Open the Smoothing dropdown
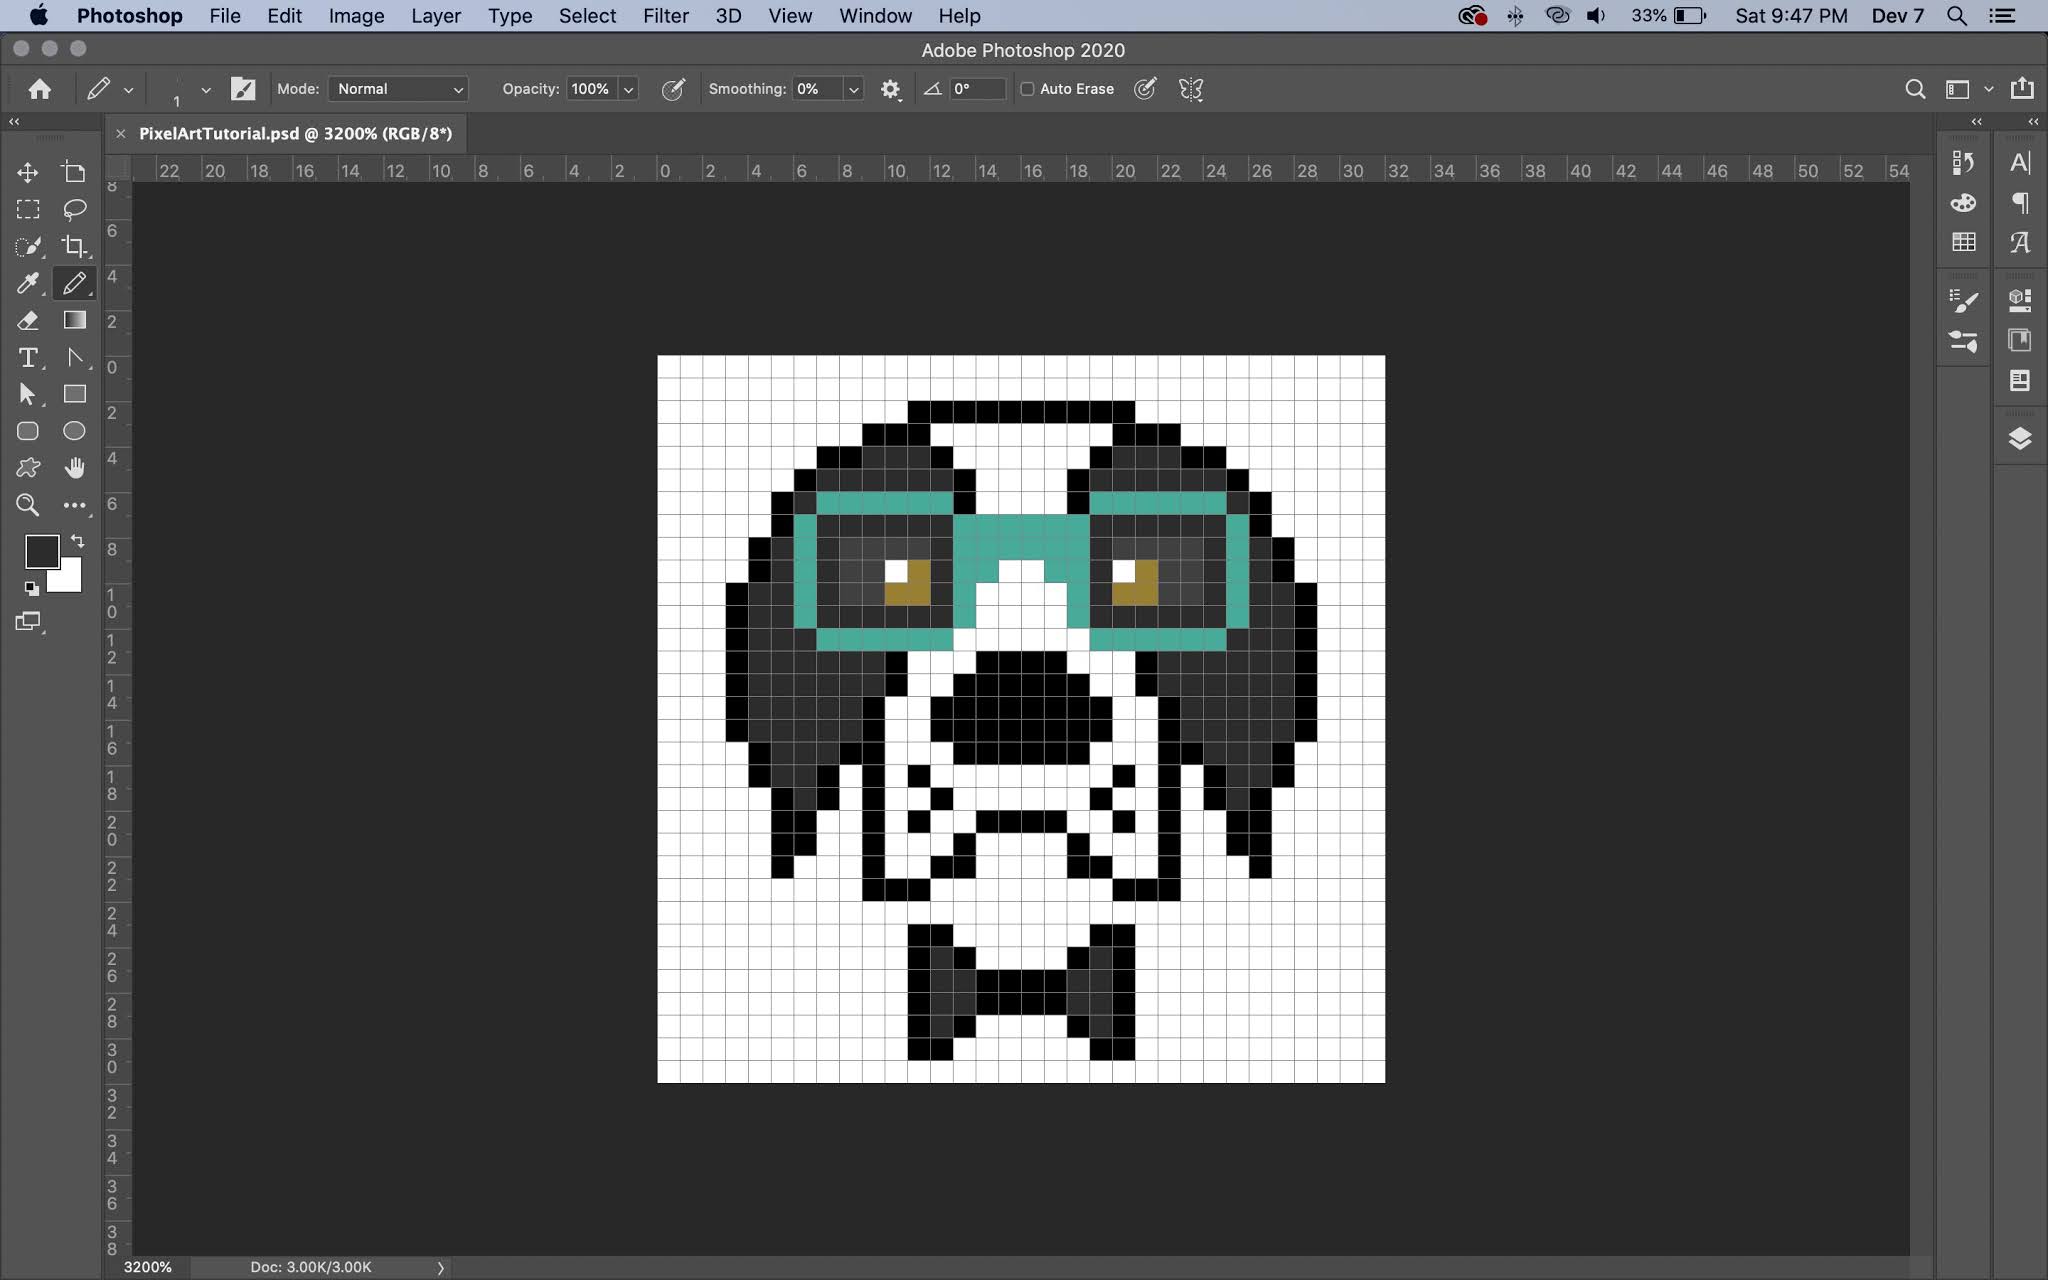2048x1280 pixels. pos(852,89)
